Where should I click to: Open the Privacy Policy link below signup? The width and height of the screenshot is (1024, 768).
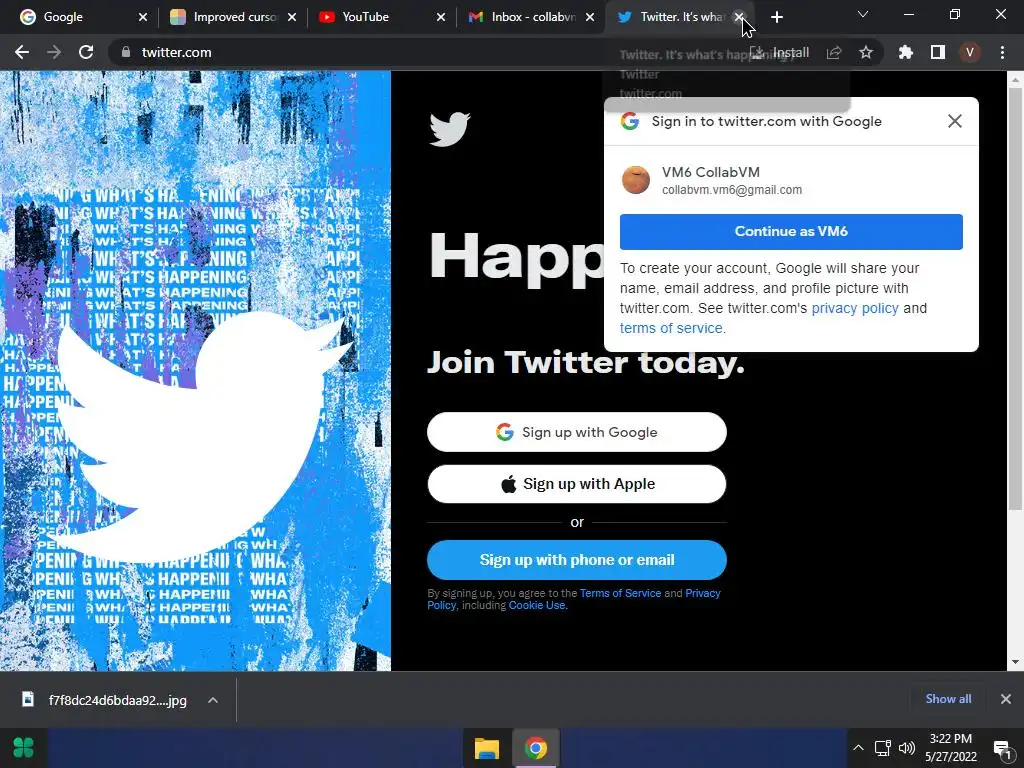point(702,593)
